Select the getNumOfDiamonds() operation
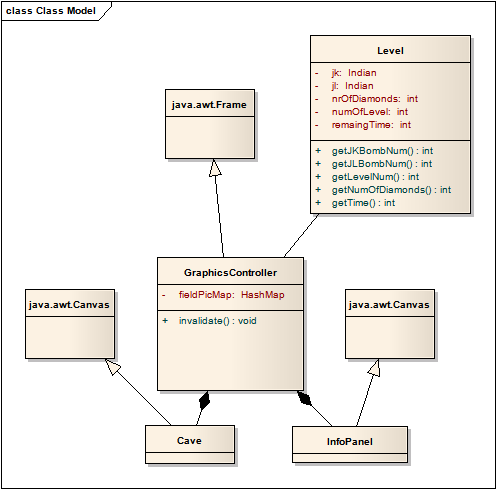 tap(391, 190)
